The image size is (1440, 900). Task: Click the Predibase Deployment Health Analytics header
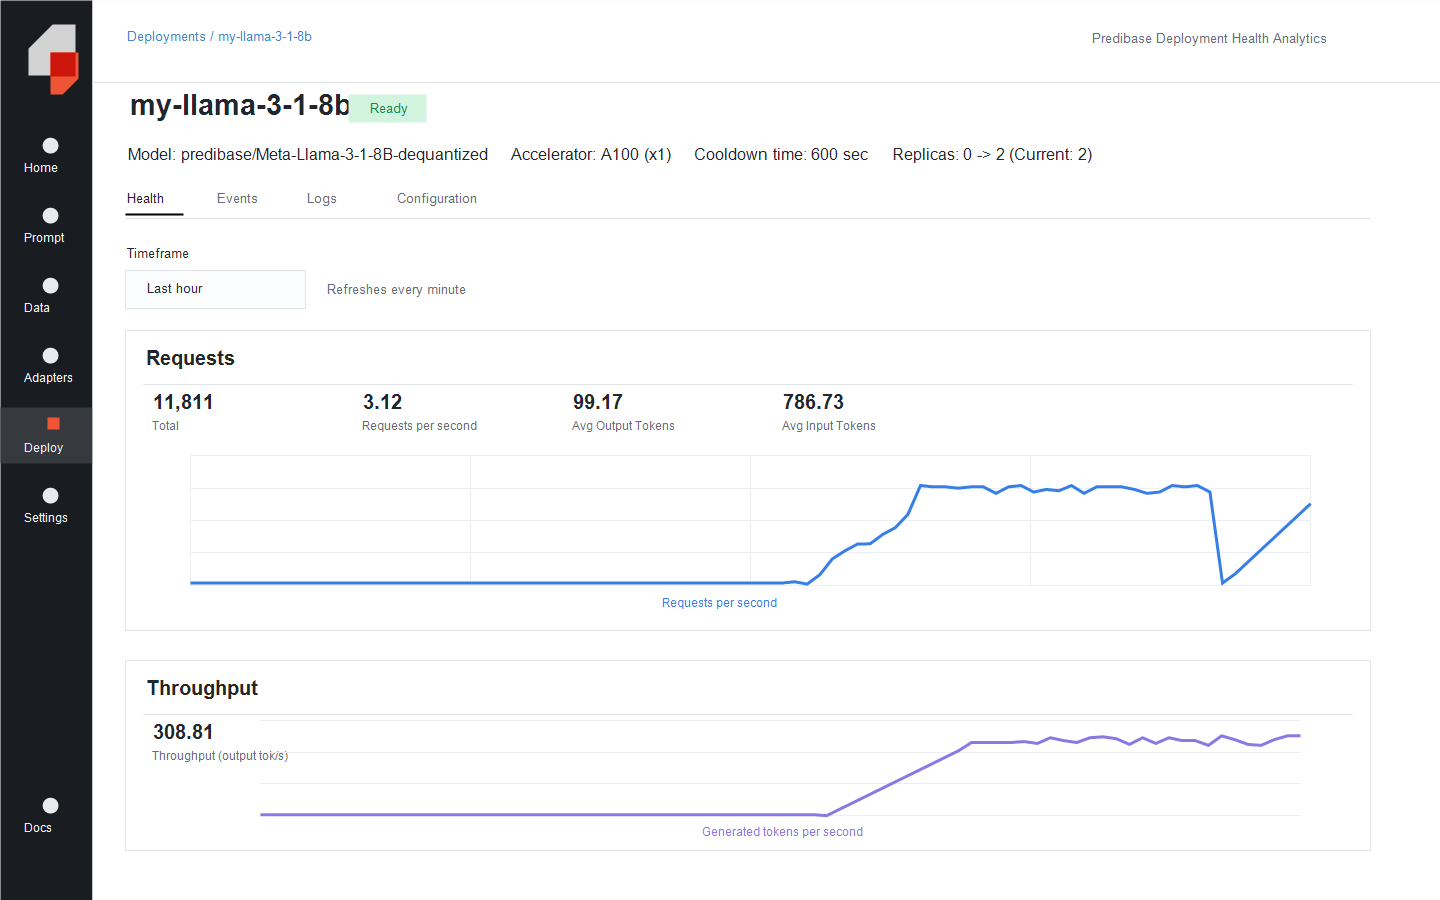pyautogui.click(x=1209, y=39)
